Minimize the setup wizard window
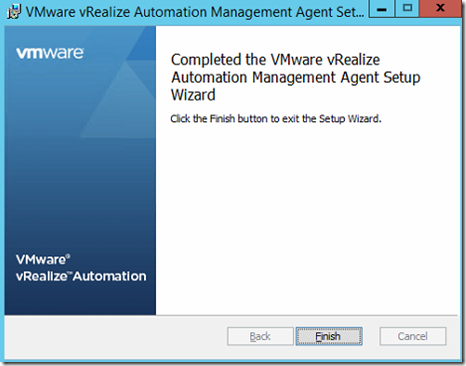 click(x=382, y=9)
